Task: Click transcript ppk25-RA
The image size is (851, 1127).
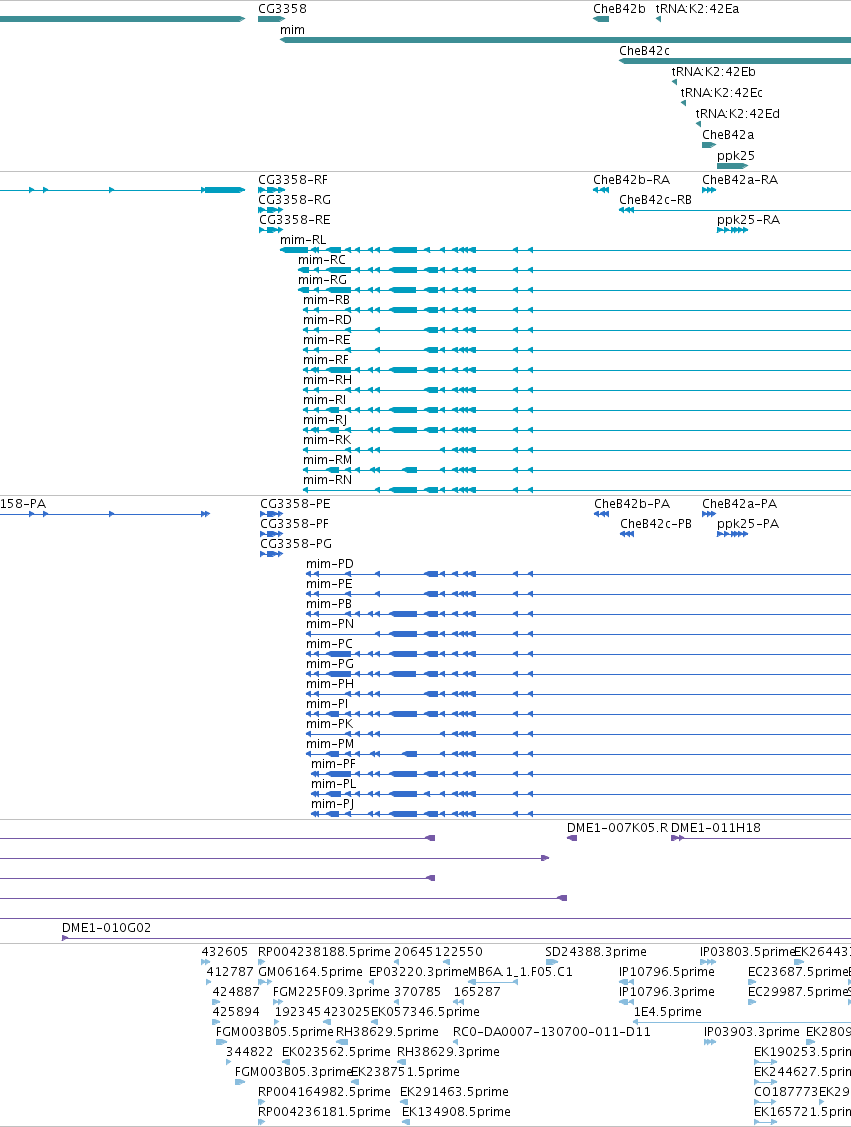Action: tap(748, 219)
